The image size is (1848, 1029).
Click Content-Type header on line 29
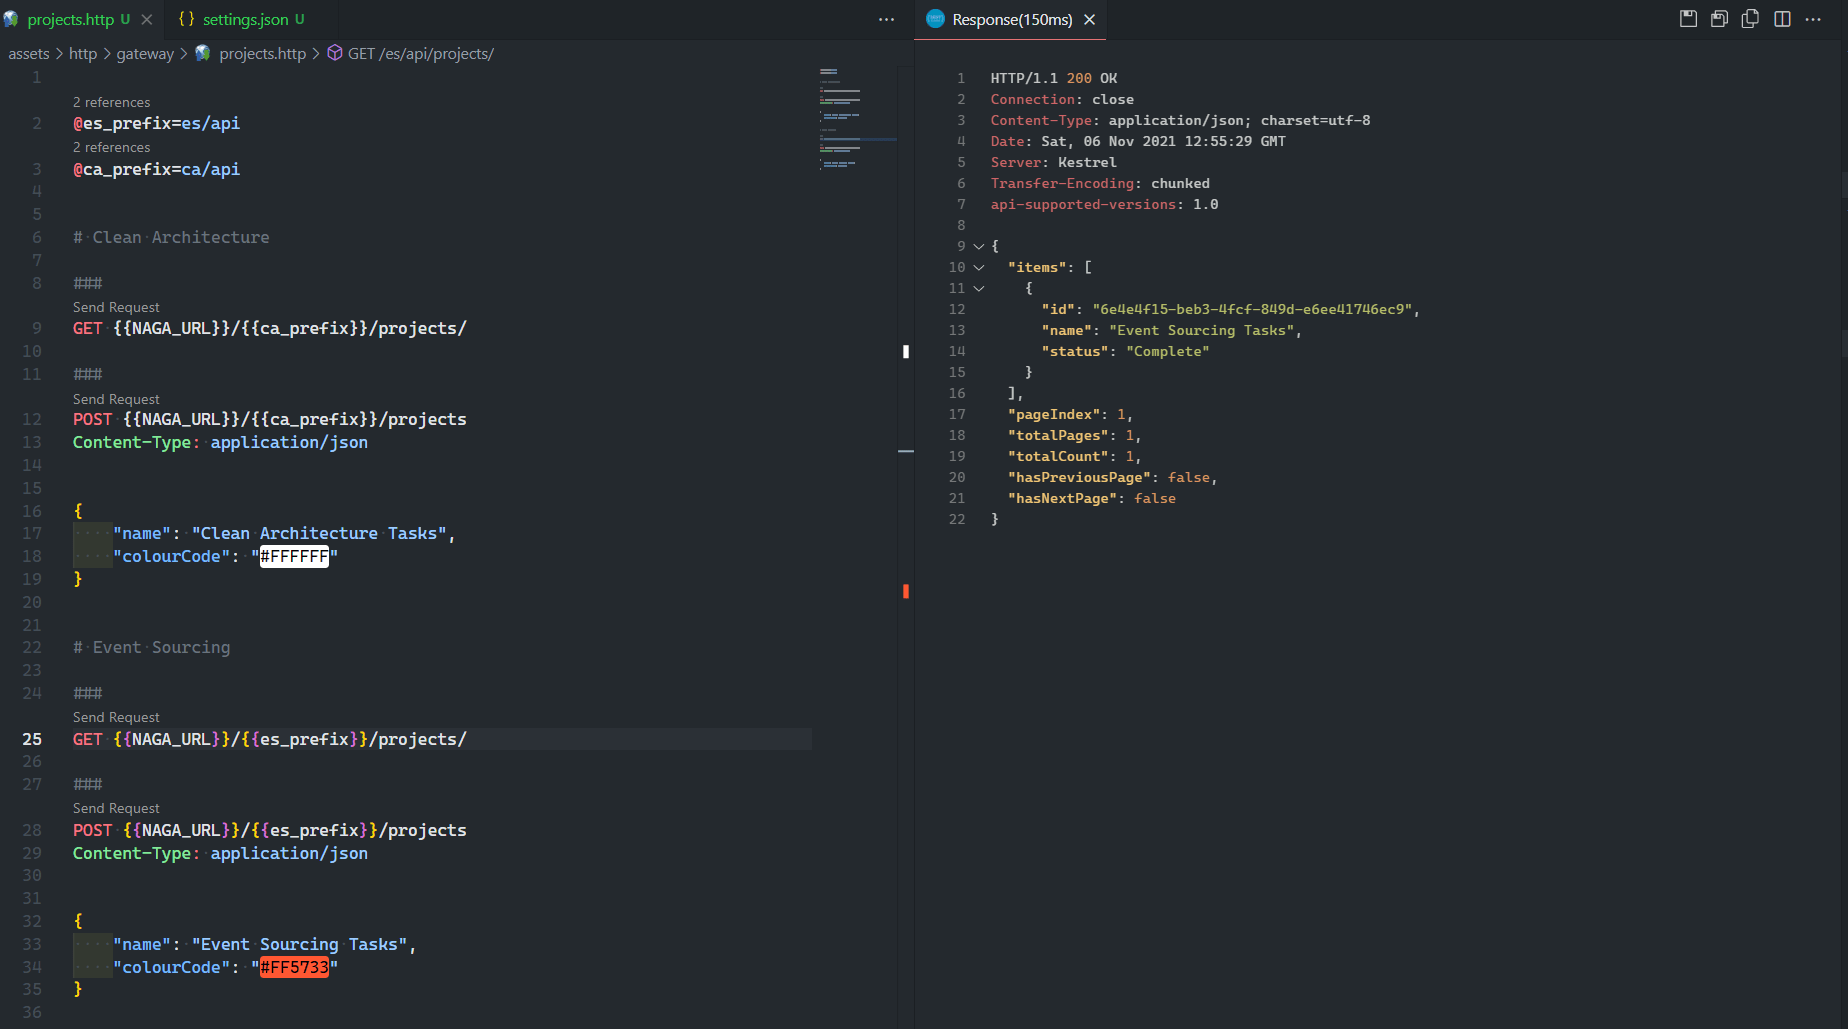(x=220, y=854)
